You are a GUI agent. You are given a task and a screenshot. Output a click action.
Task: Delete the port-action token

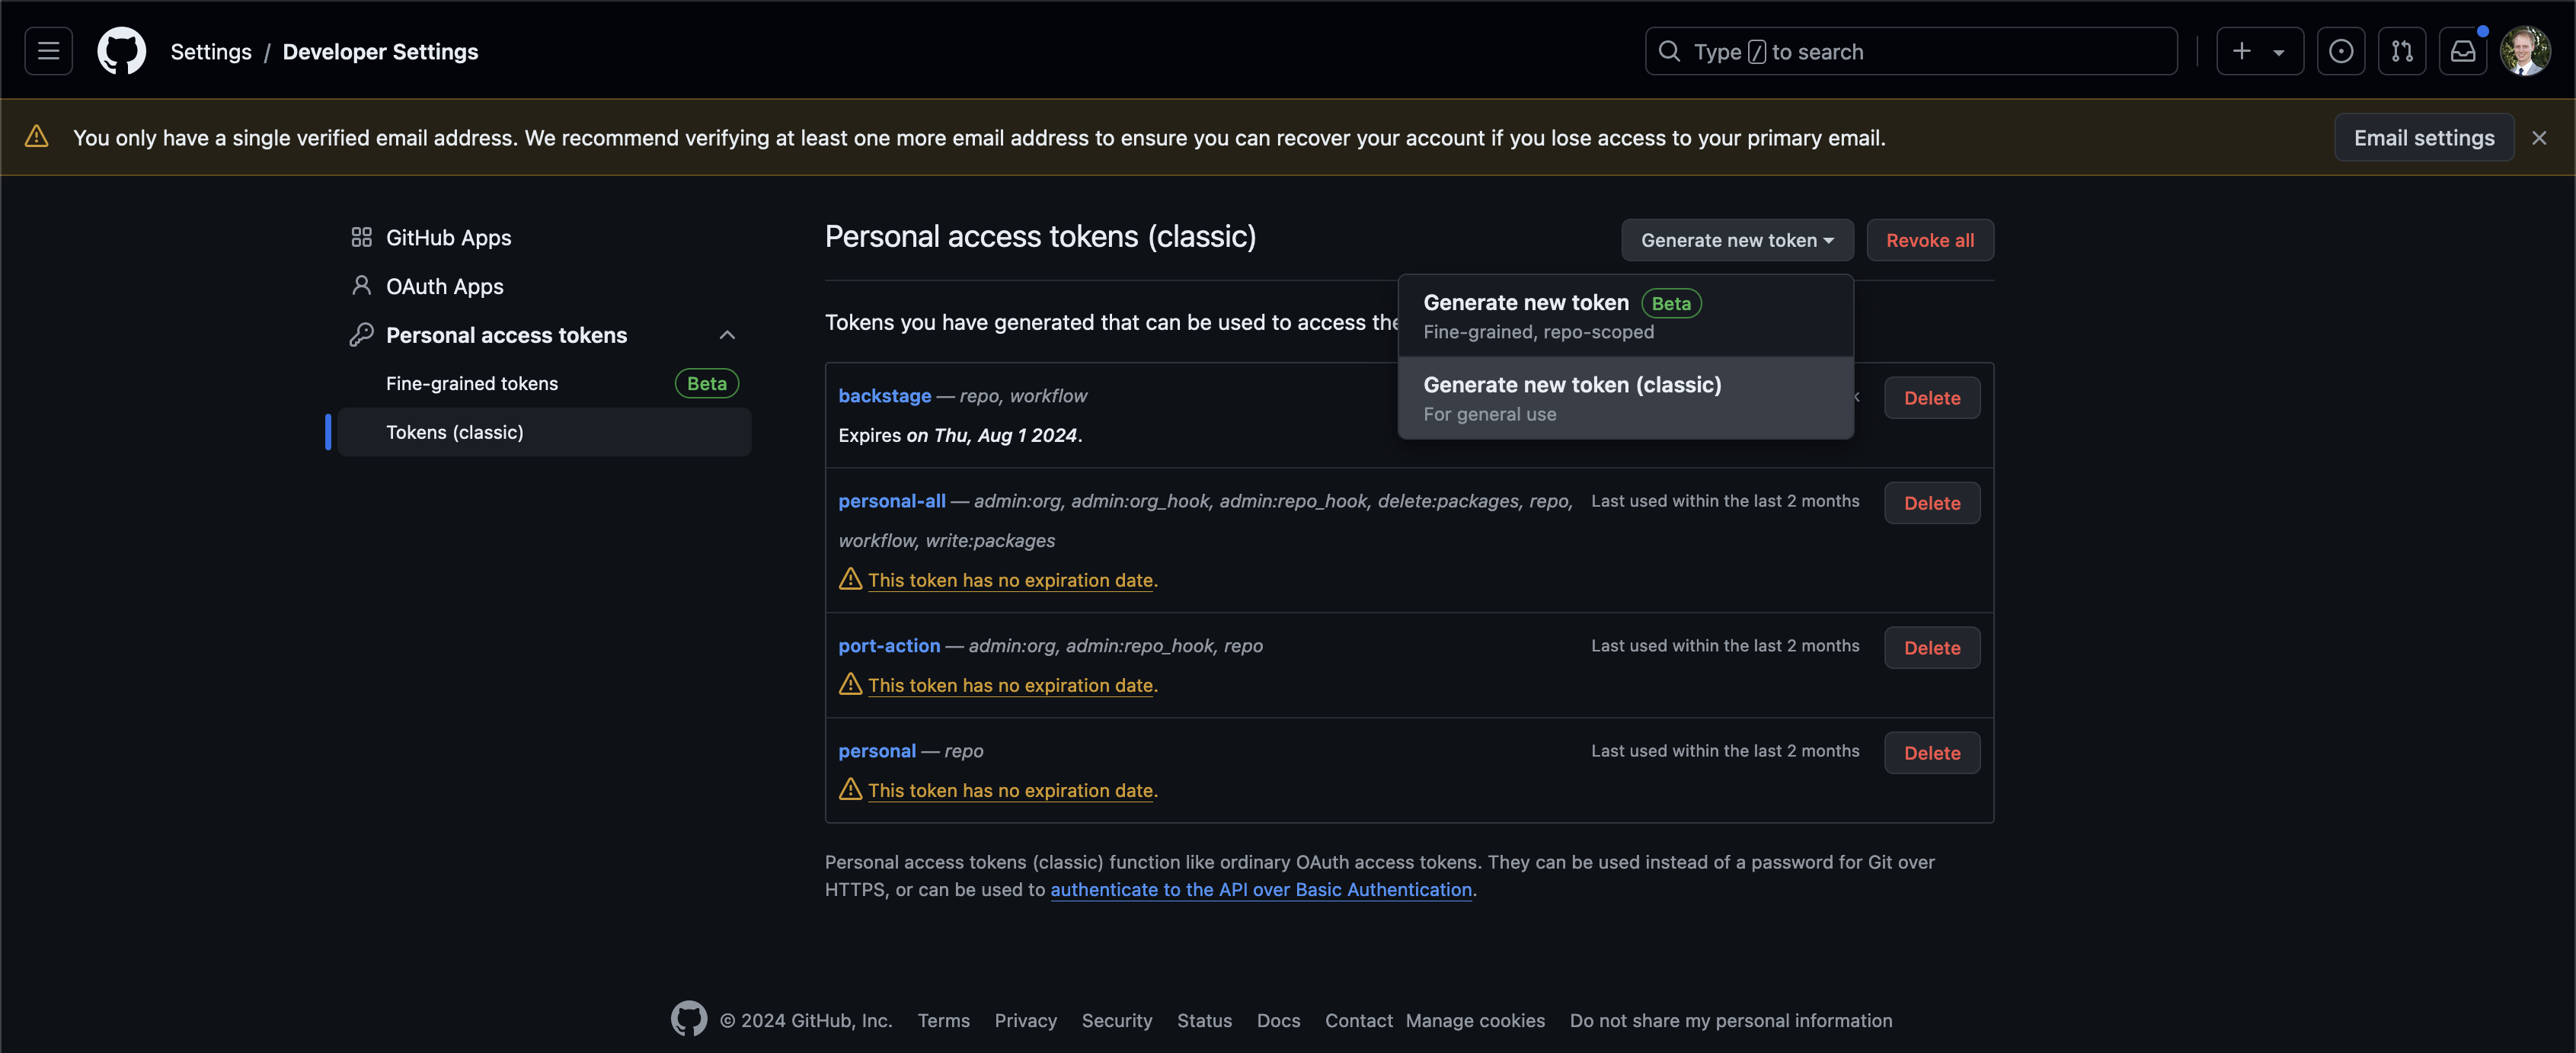click(1931, 648)
